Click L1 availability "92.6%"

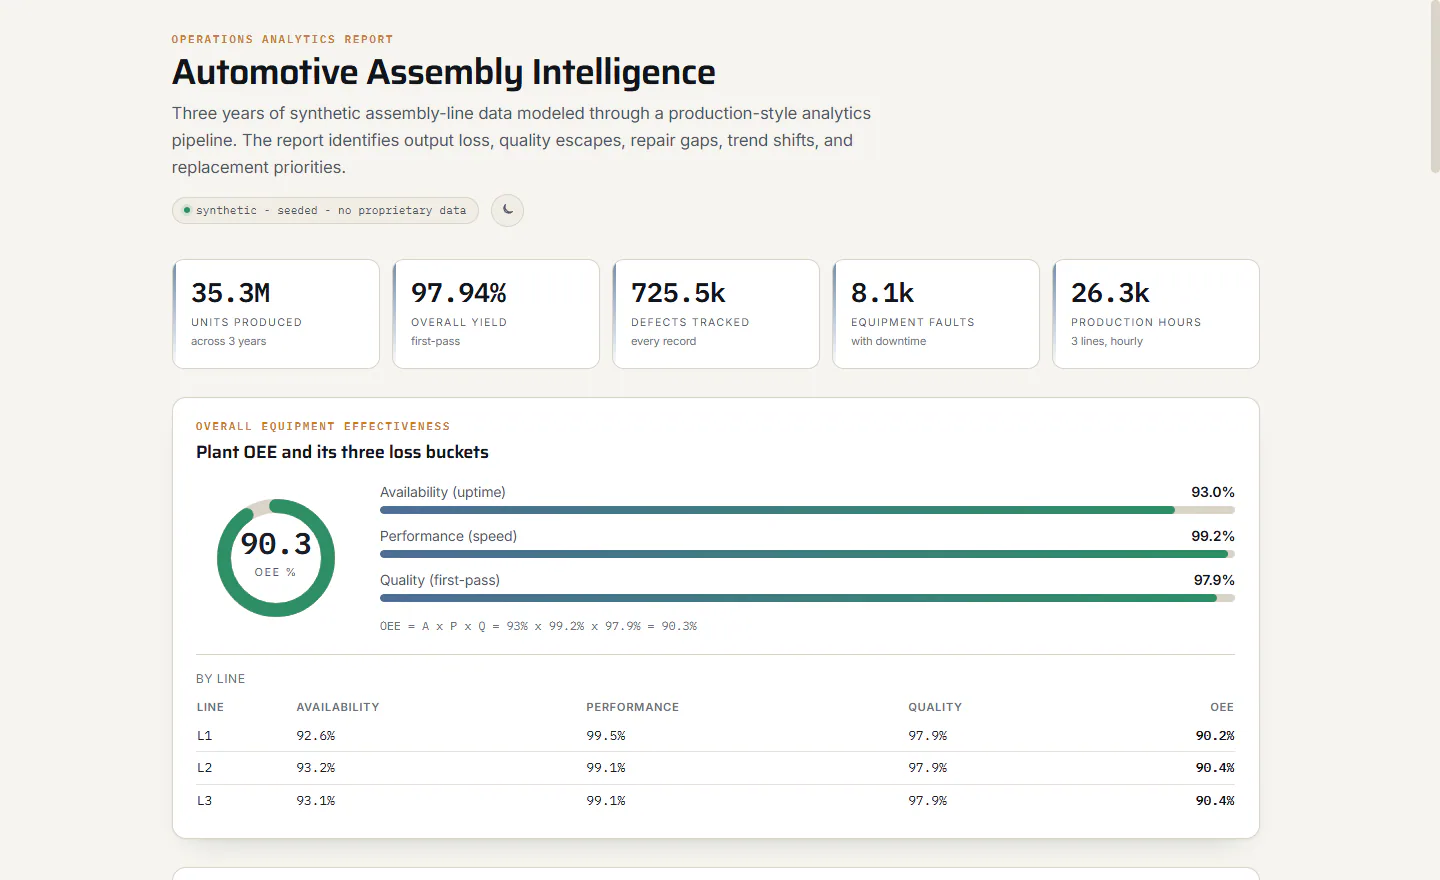coord(316,736)
